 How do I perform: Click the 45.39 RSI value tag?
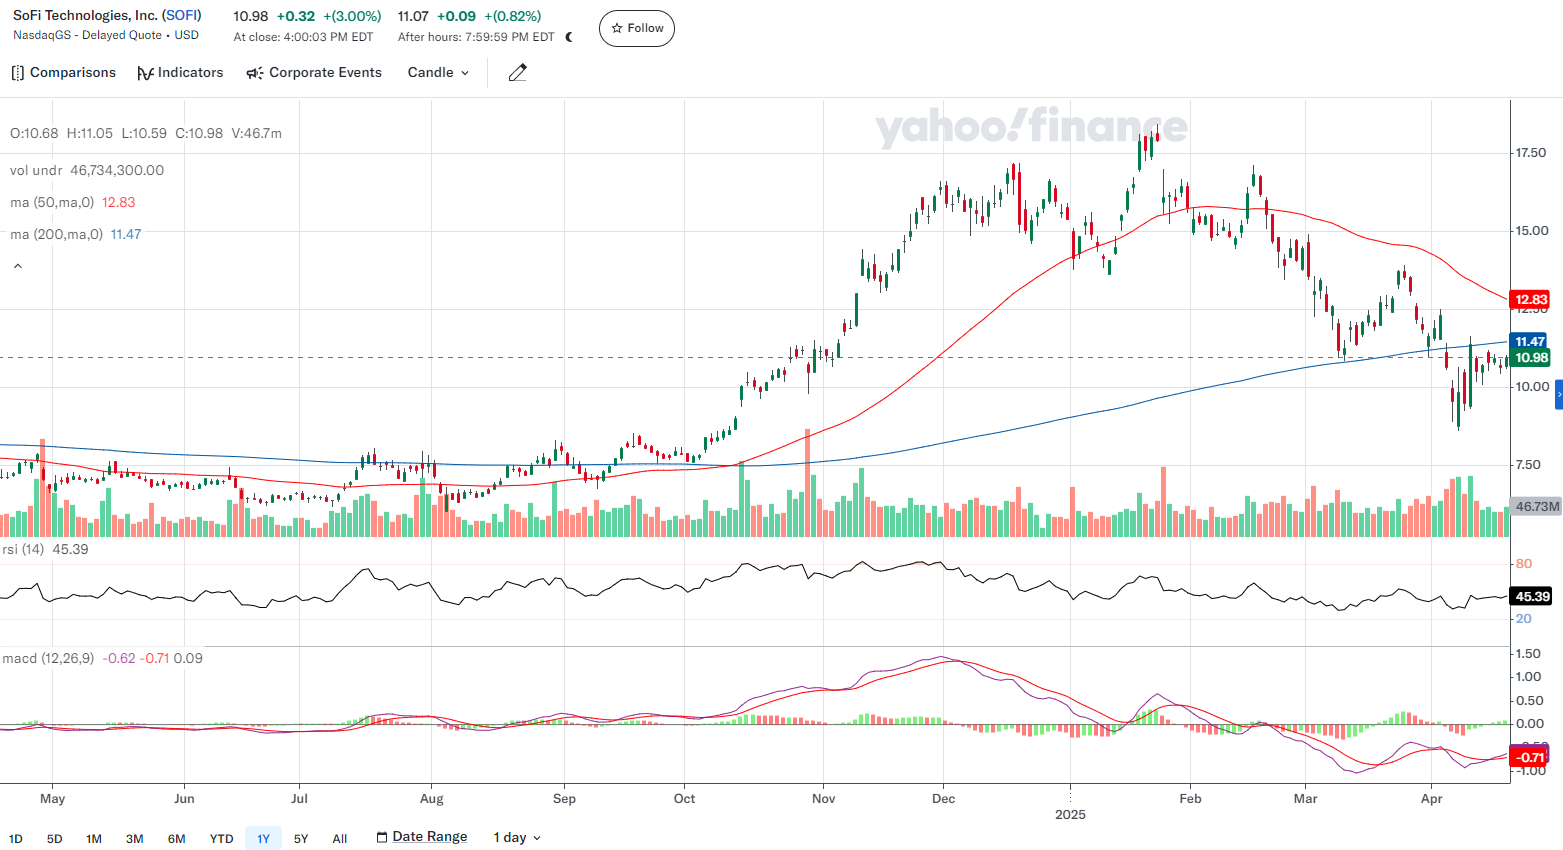1531,596
